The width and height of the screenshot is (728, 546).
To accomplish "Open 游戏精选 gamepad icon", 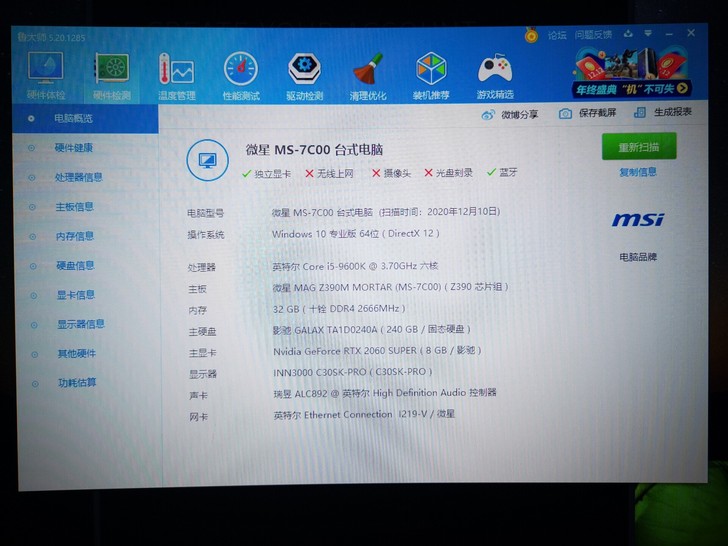I will click(x=495, y=76).
